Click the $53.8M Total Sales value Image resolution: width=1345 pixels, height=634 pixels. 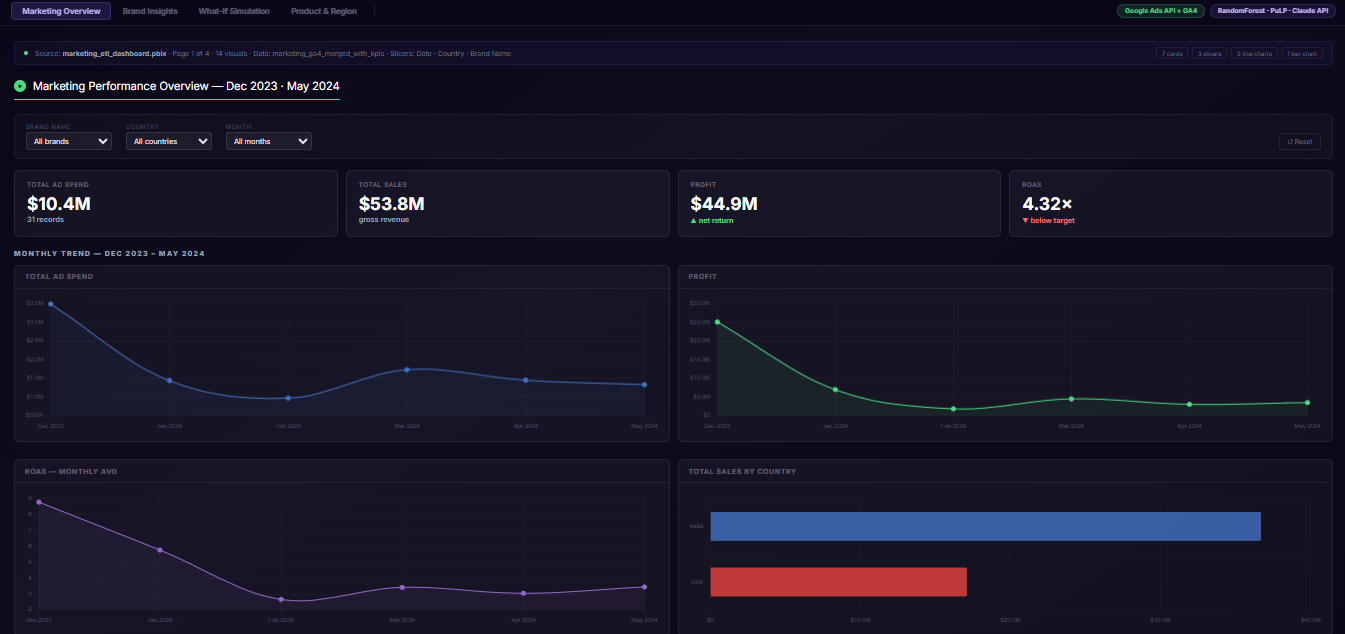coord(392,204)
